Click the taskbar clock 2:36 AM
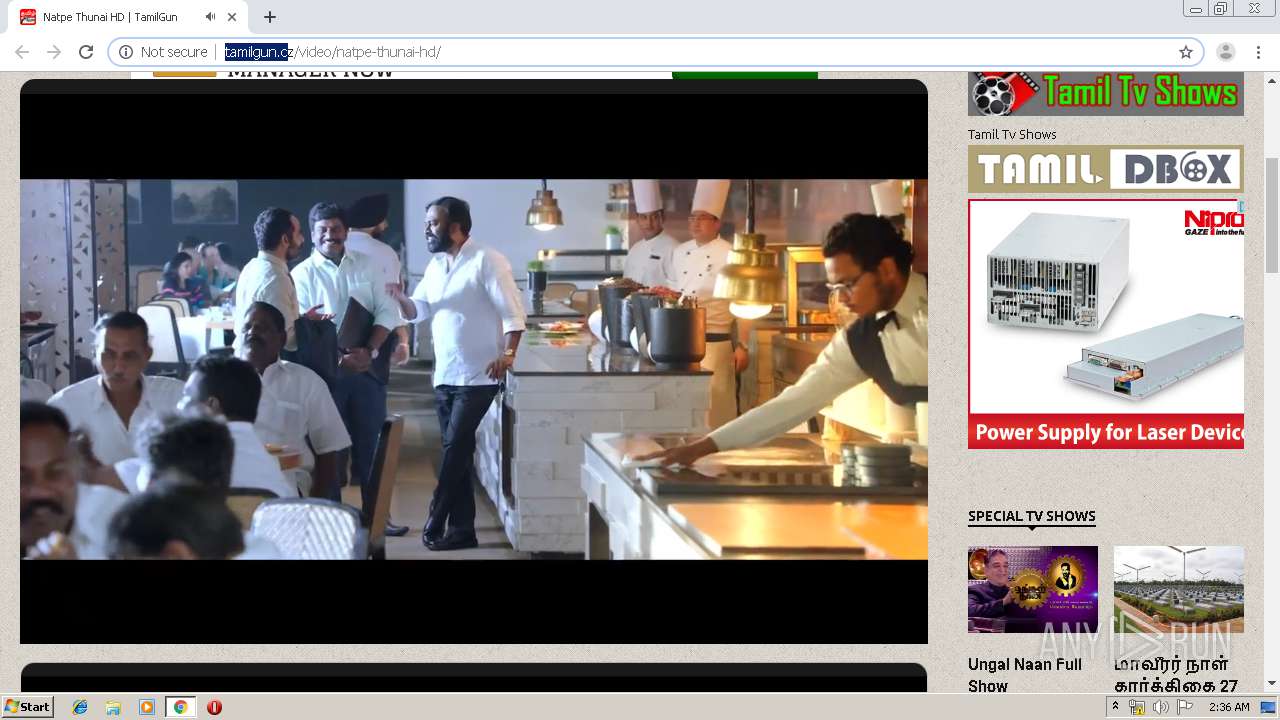Viewport: 1280px width, 720px height. pyautogui.click(x=1229, y=707)
